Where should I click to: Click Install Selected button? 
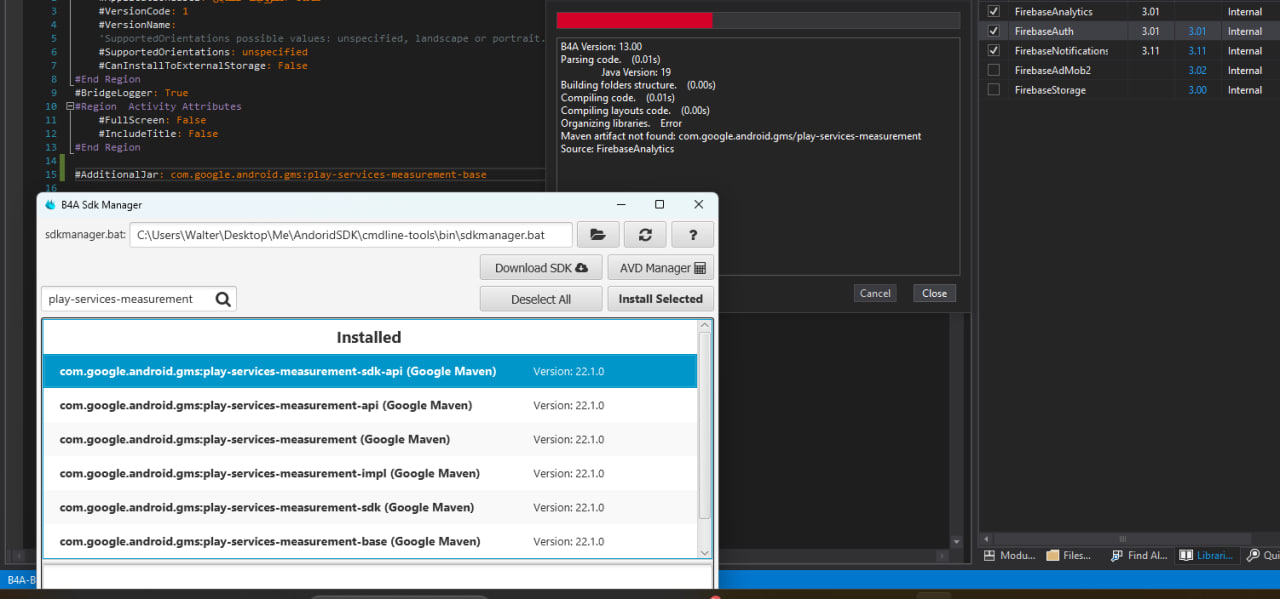[x=660, y=299]
